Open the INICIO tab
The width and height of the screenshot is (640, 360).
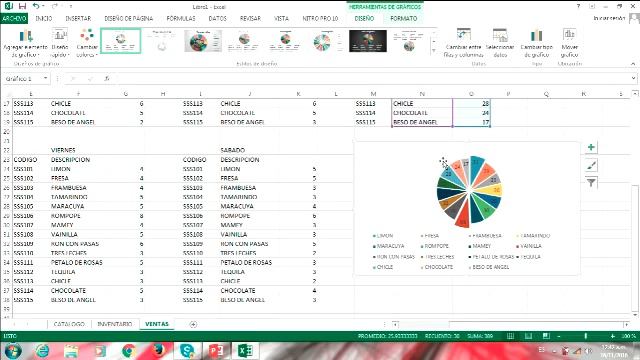click(44, 18)
